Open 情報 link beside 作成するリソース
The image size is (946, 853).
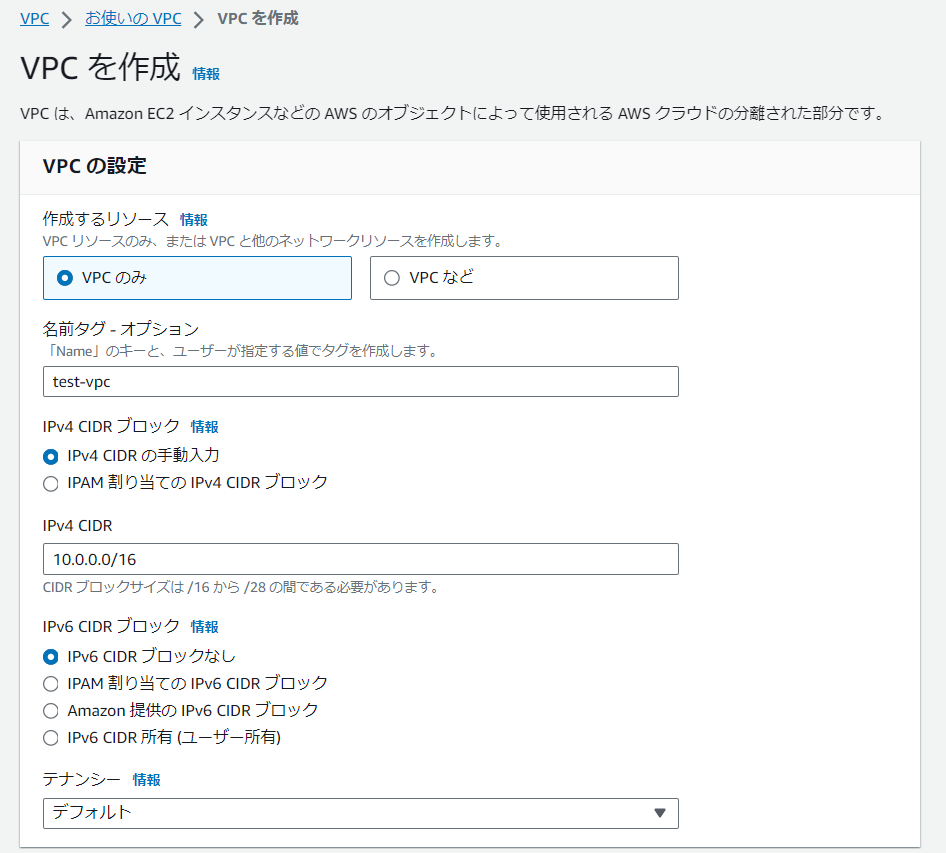pyautogui.click(x=194, y=219)
